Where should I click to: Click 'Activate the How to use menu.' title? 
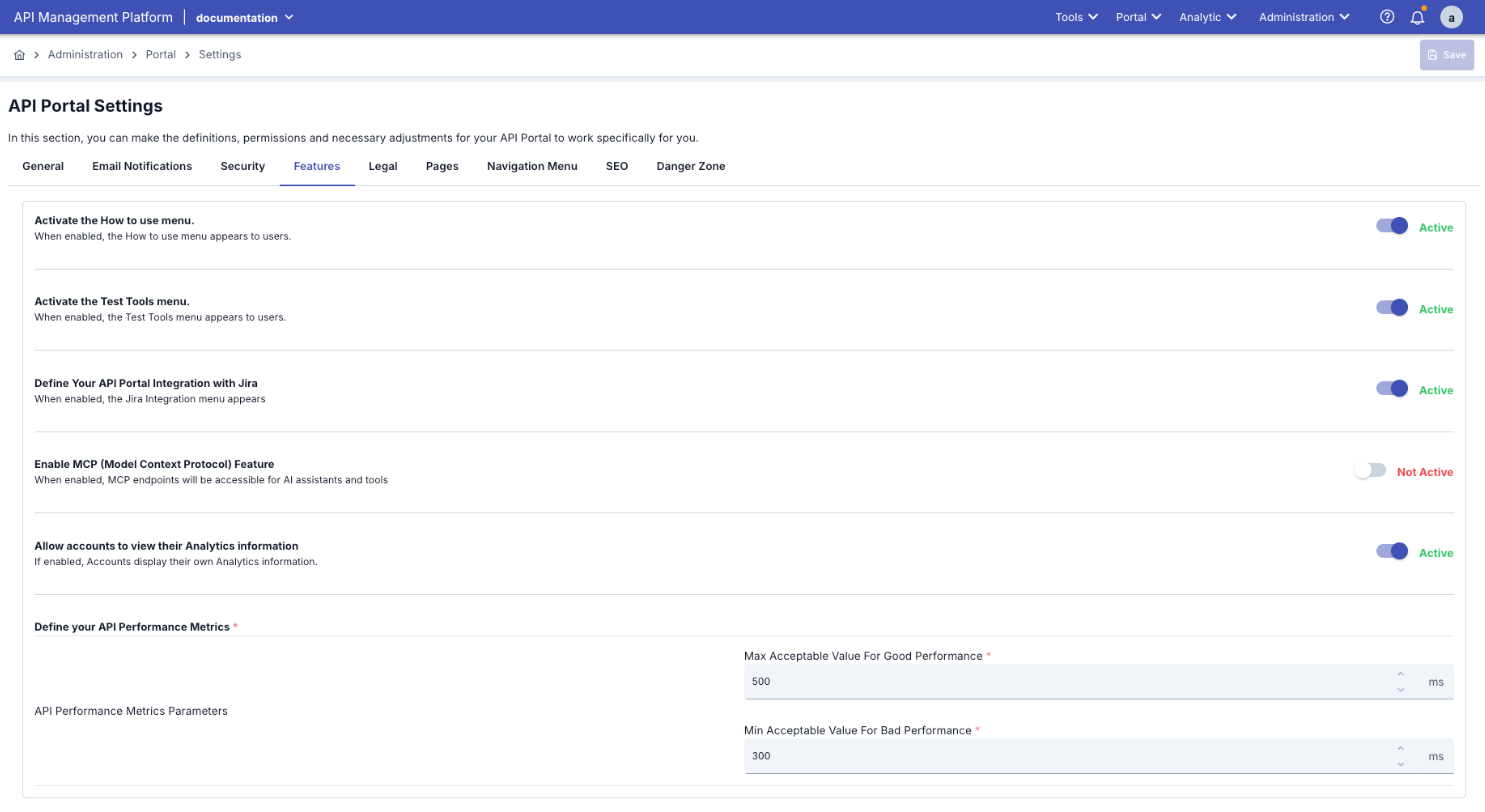click(114, 220)
